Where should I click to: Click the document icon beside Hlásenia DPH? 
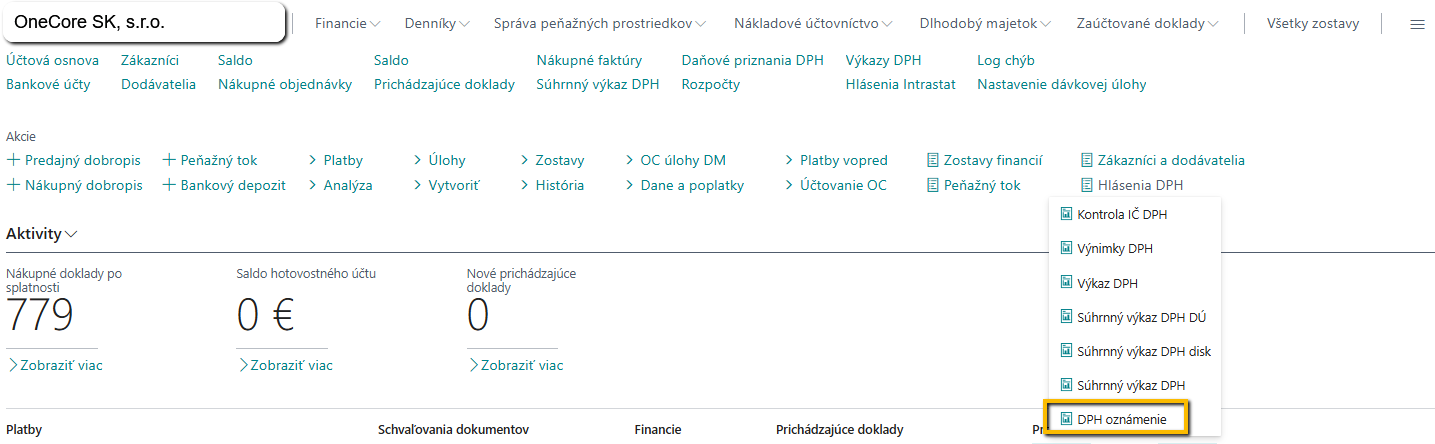pos(1087,185)
